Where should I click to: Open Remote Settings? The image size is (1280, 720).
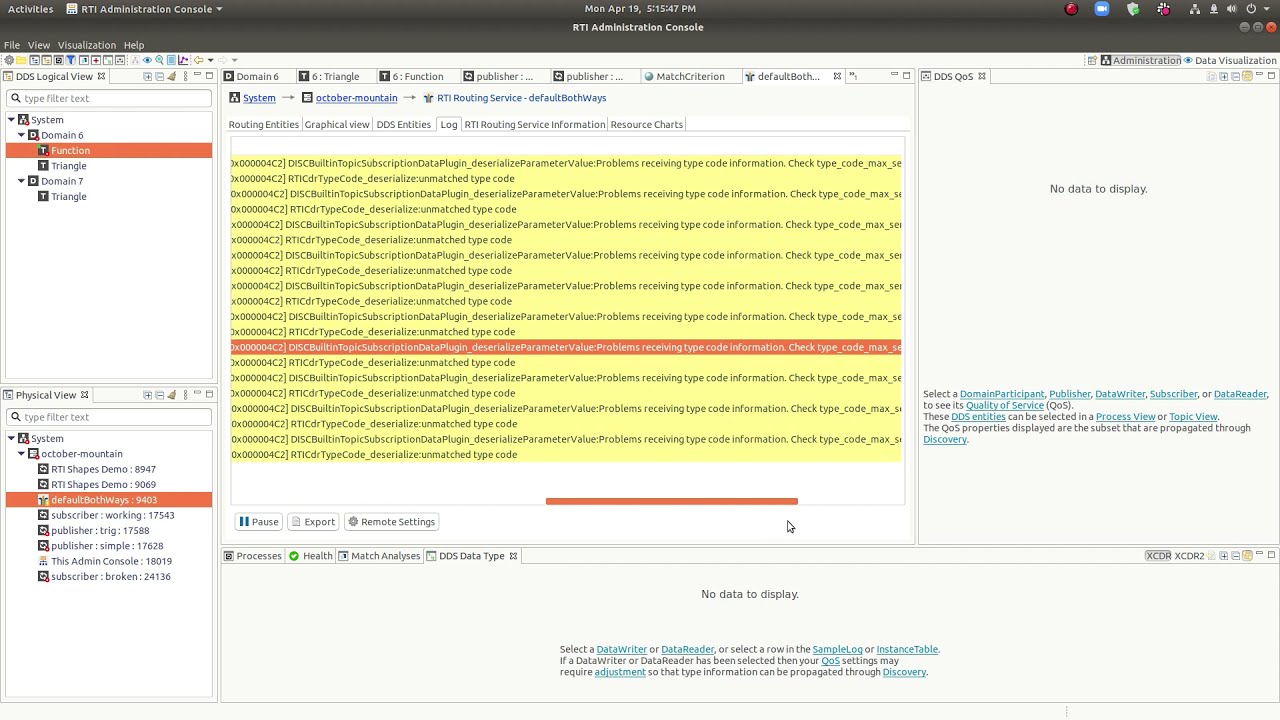pyautogui.click(x=391, y=522)
